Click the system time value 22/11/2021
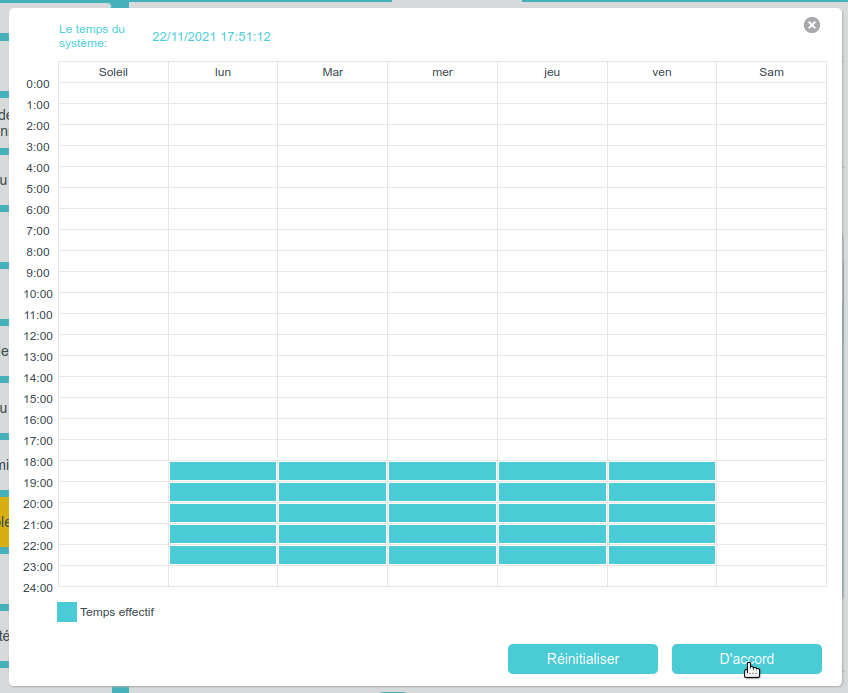The width and height of the screenshot is (848, 693). pos(211,37)
